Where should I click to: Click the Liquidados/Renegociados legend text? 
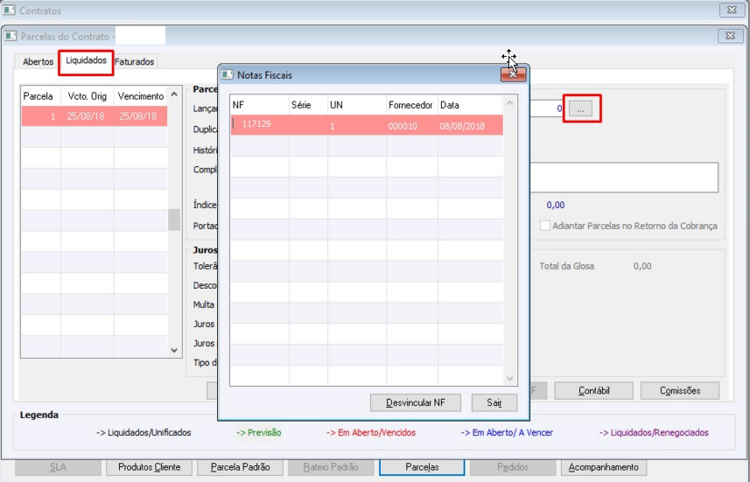(x=654, y=433)
